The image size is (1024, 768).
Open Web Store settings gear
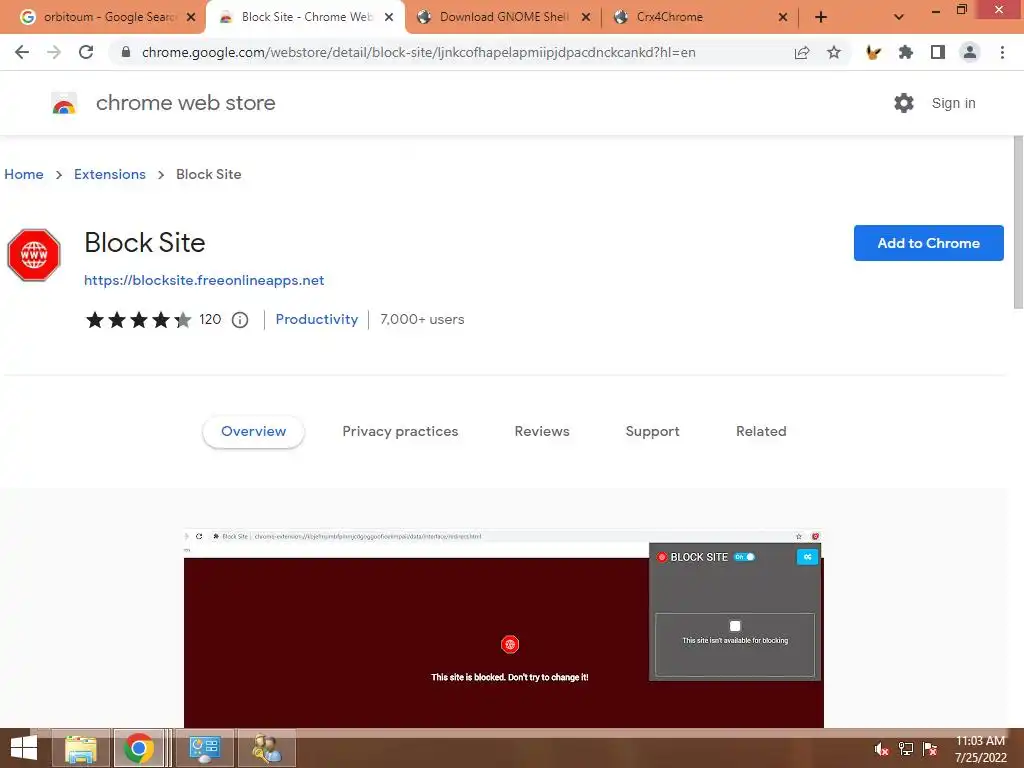click(x=904, y=103)
